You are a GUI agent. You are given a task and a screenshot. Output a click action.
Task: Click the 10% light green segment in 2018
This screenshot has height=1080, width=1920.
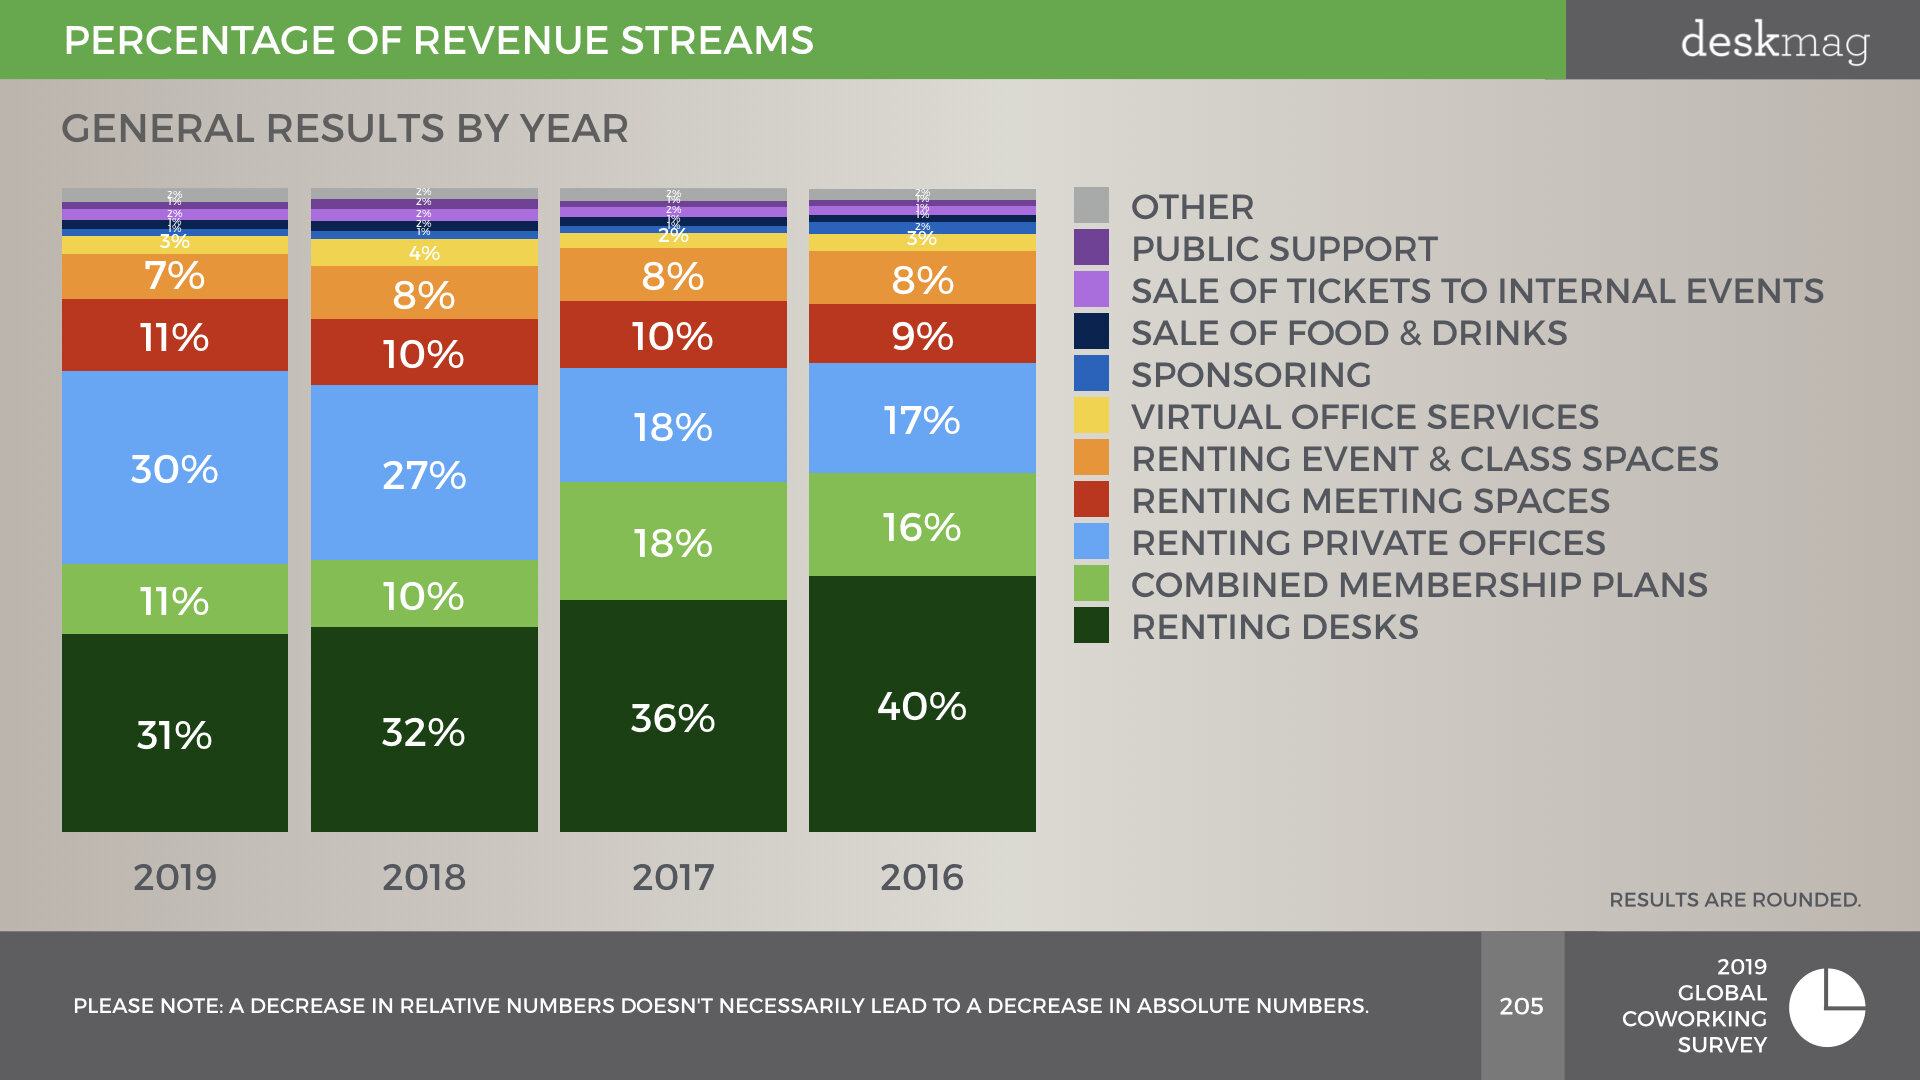click(x=424, y=593)
